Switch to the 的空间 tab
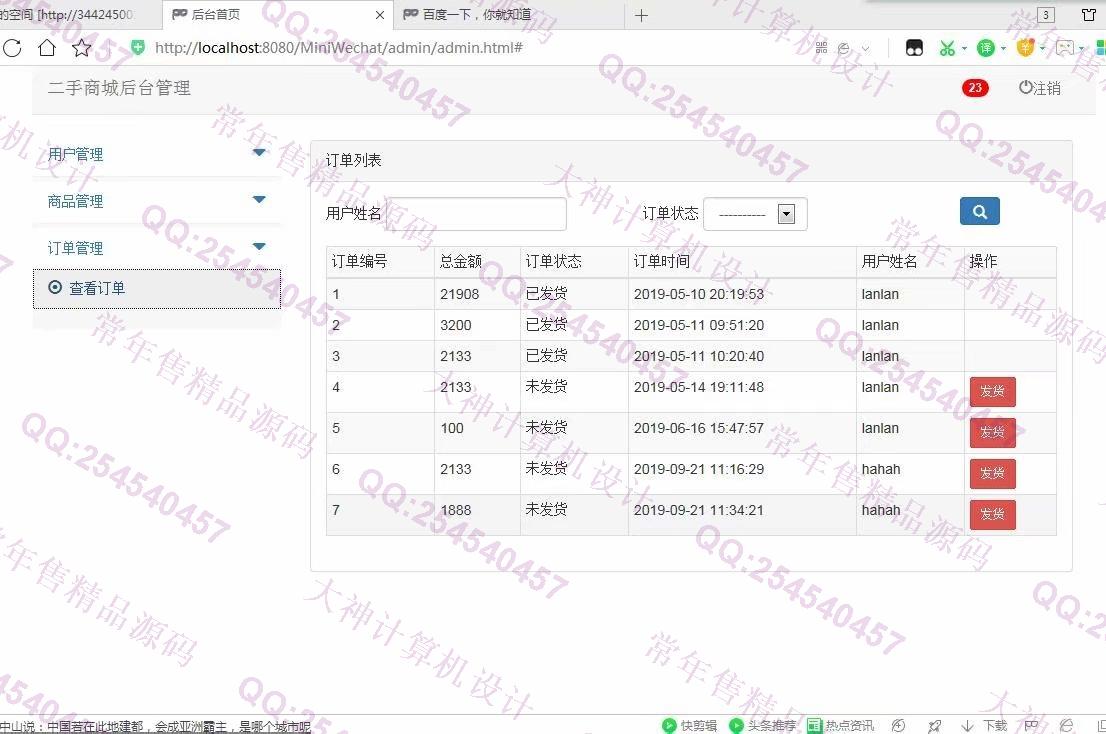The image size is (1106, 734). coord(78,15)
